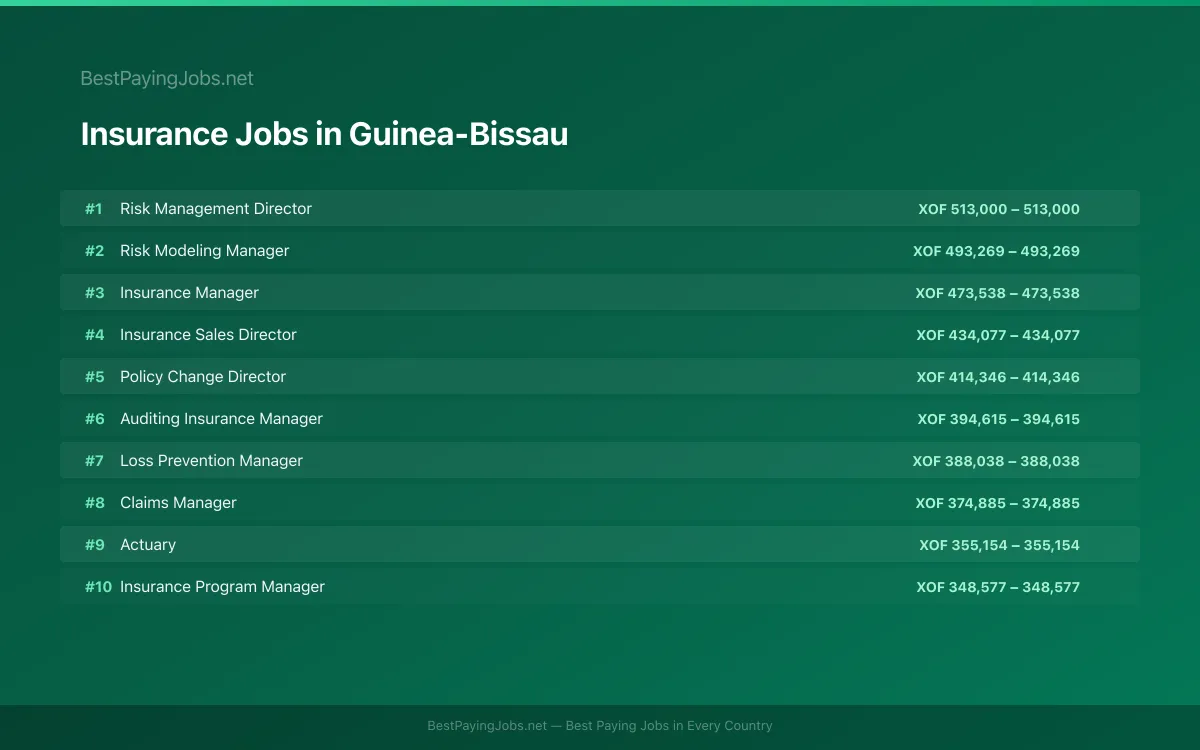Select salary XOF 414,346 – 414,346
This screenshot has height=750, width=1200.
[x=998, y=377]
